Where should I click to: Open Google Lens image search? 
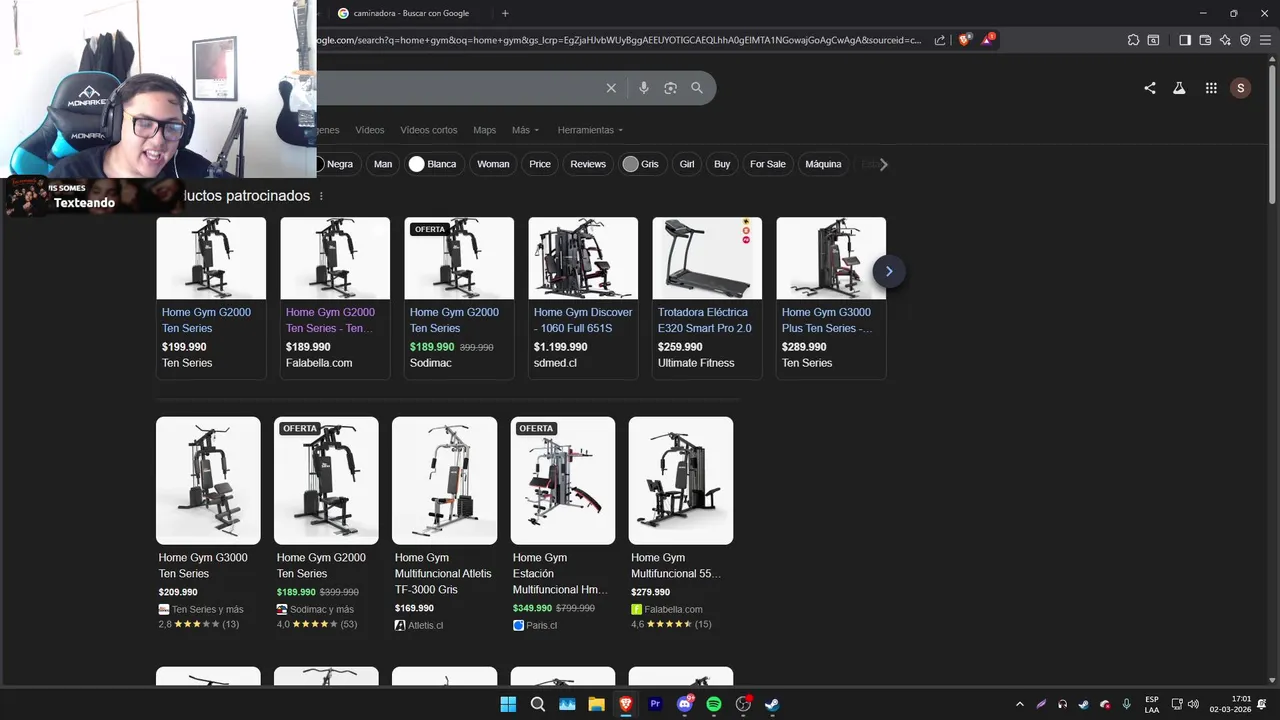pos(670,88)
